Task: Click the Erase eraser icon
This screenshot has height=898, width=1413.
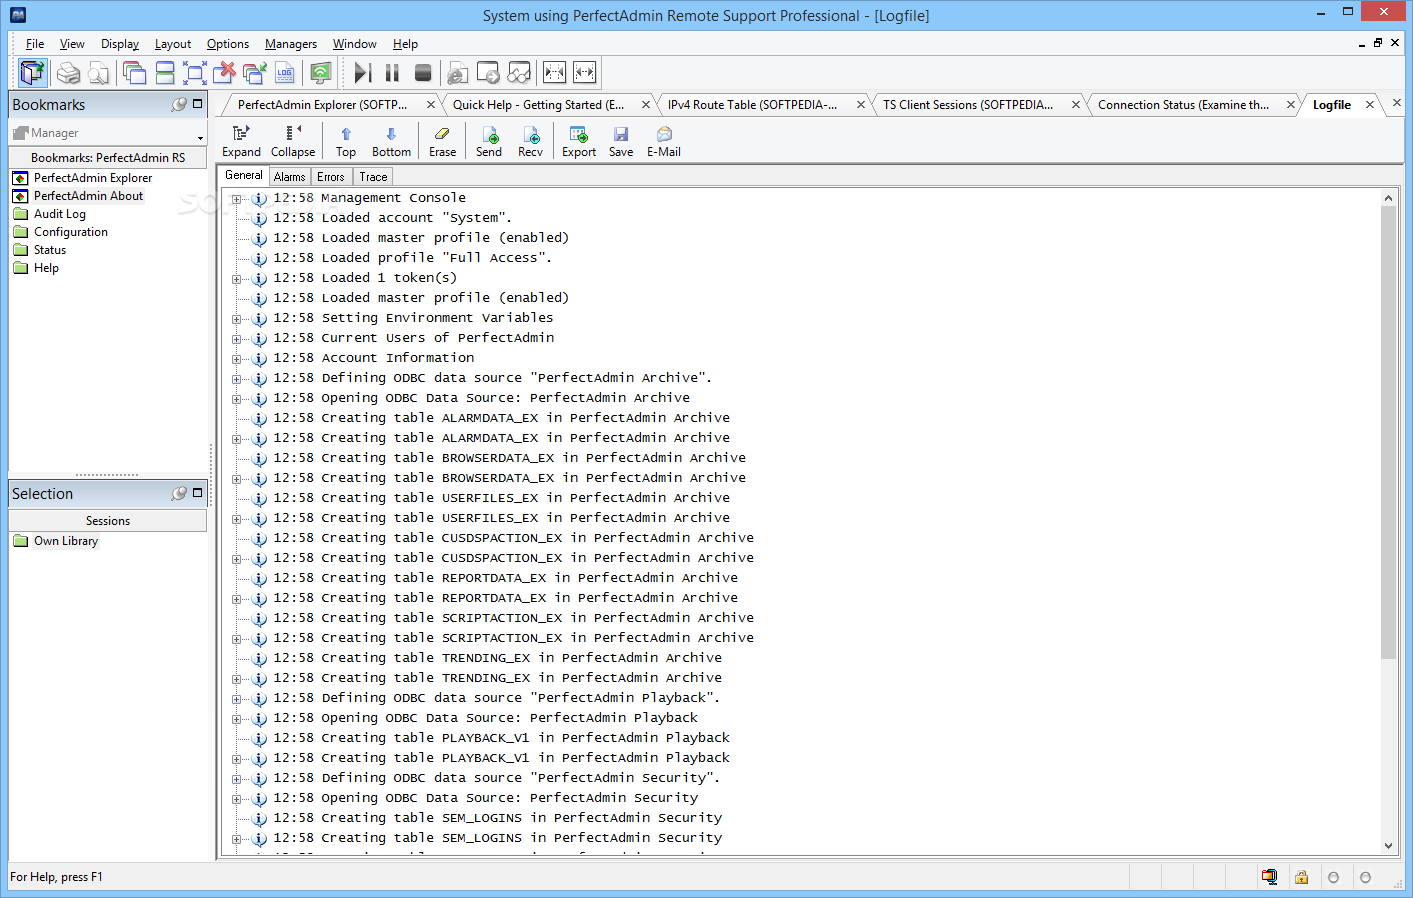Action: pyautogui.click(x=442, y=142)
